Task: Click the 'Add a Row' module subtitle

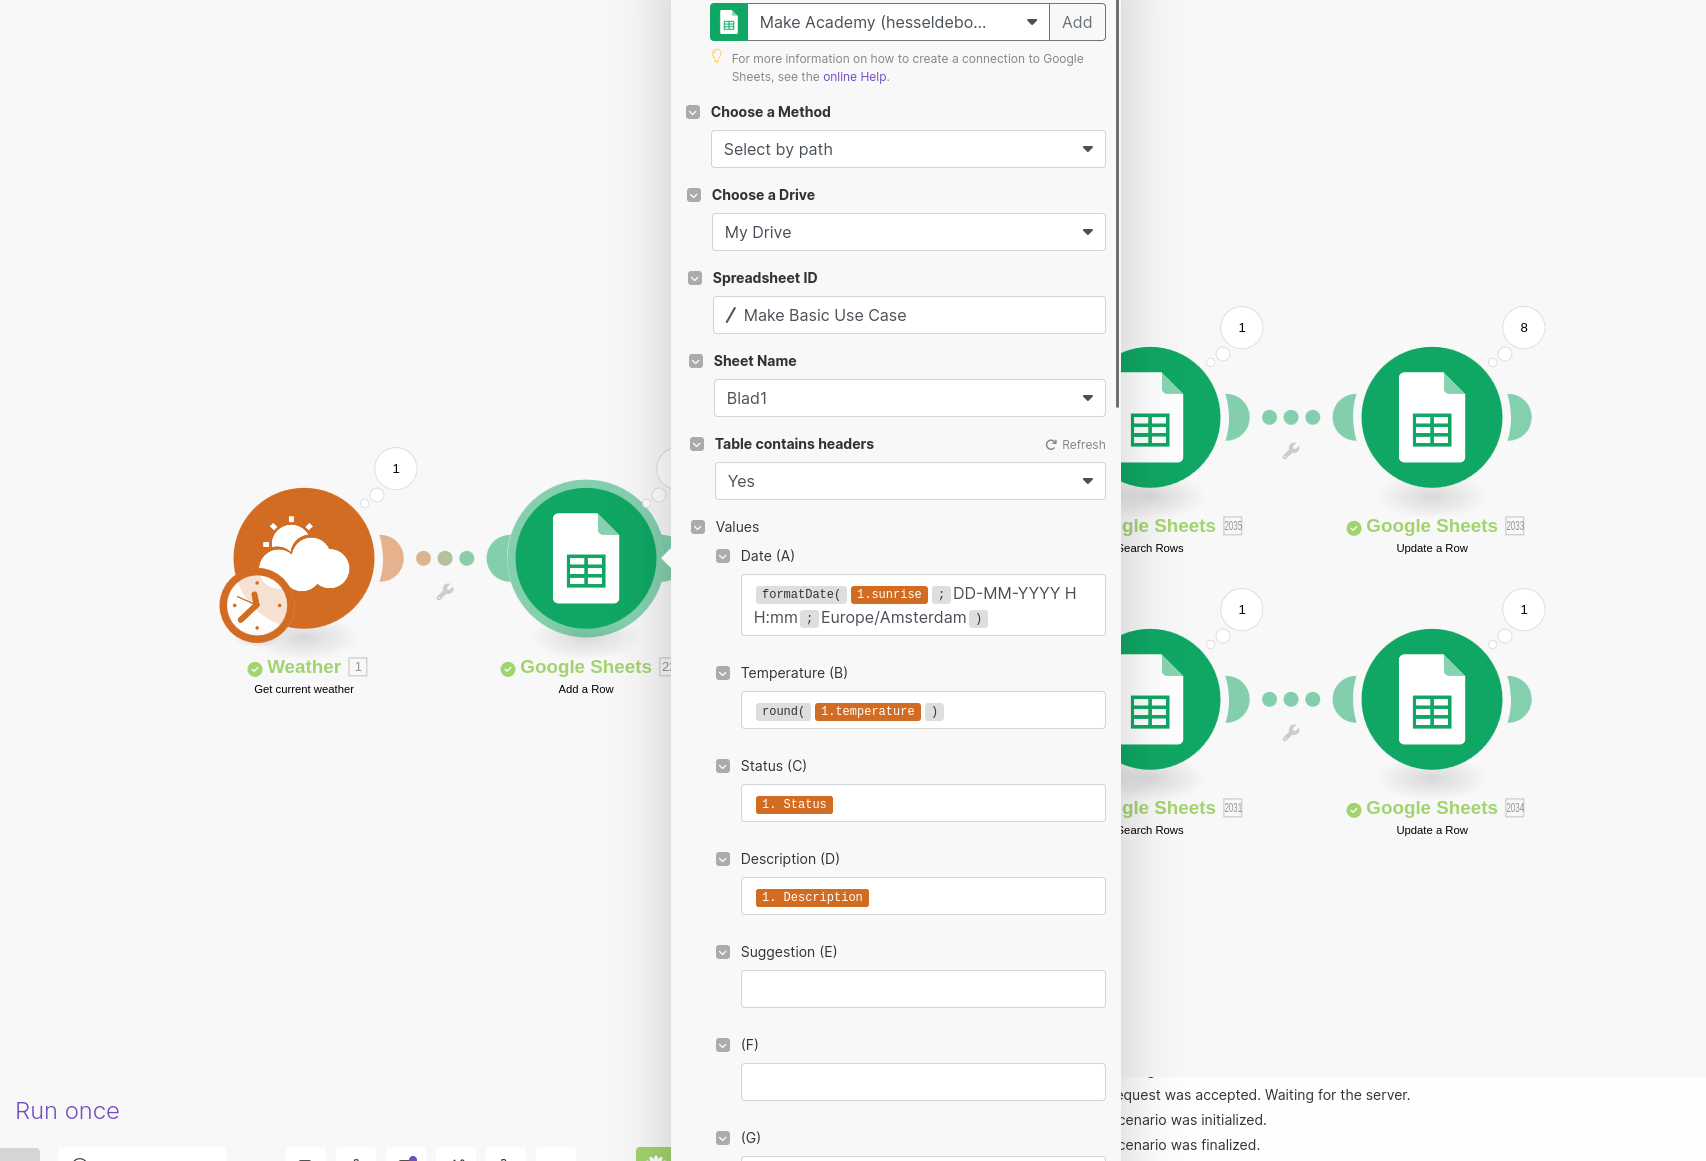Action: pos(586,689)
